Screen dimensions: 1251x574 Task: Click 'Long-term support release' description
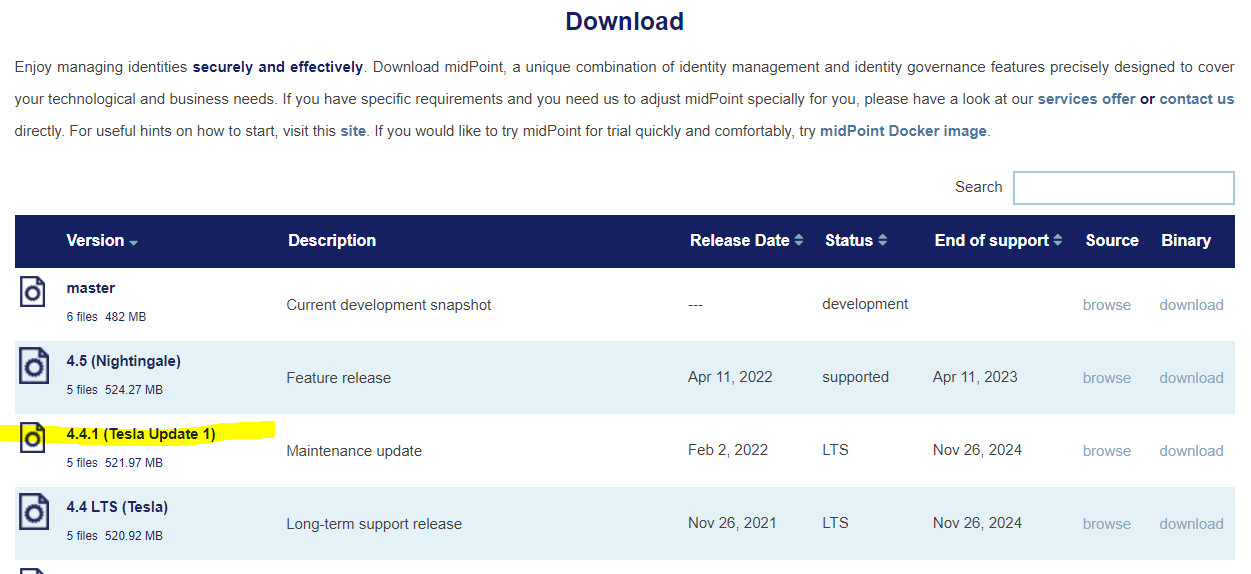coord(374,524)
